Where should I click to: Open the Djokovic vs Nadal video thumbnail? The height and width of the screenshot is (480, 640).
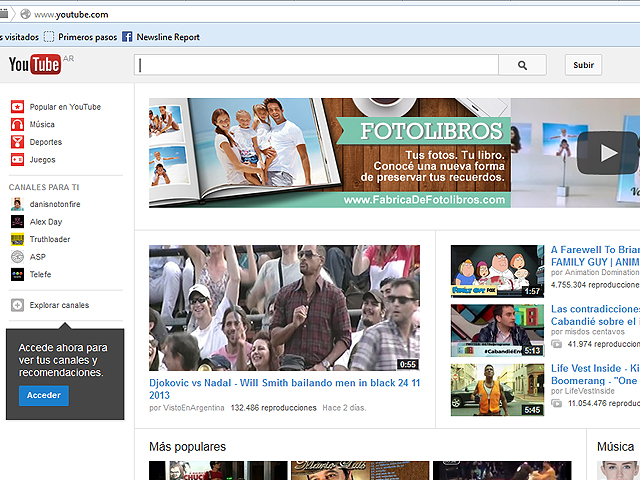click(x=284, y=308)
